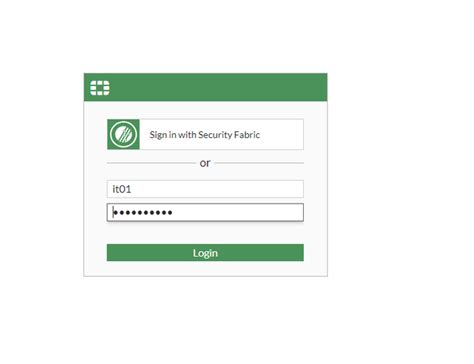Click white background right of login panel
Viewport: 474px width, 364px height.
(x=400, y=173)
